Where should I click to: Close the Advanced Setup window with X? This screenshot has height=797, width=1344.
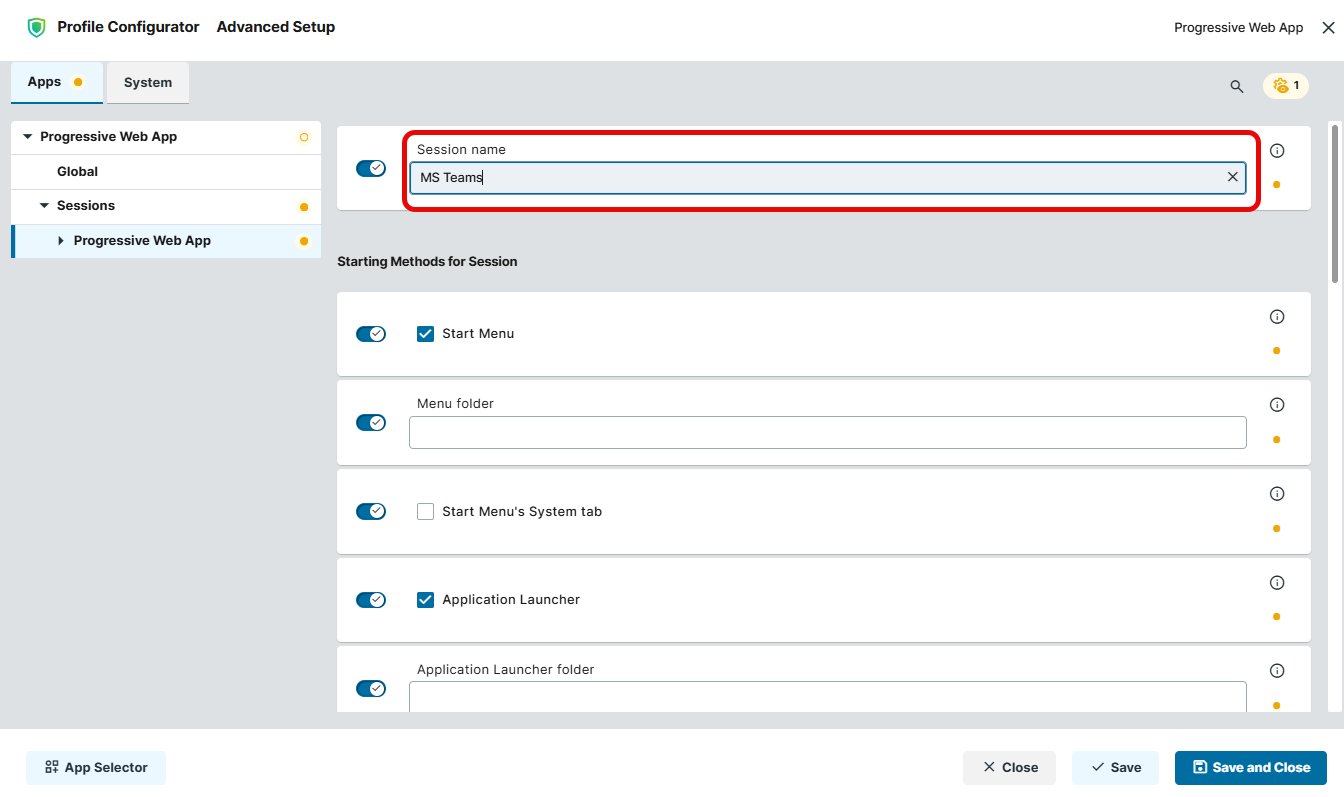click(1328, 28)
